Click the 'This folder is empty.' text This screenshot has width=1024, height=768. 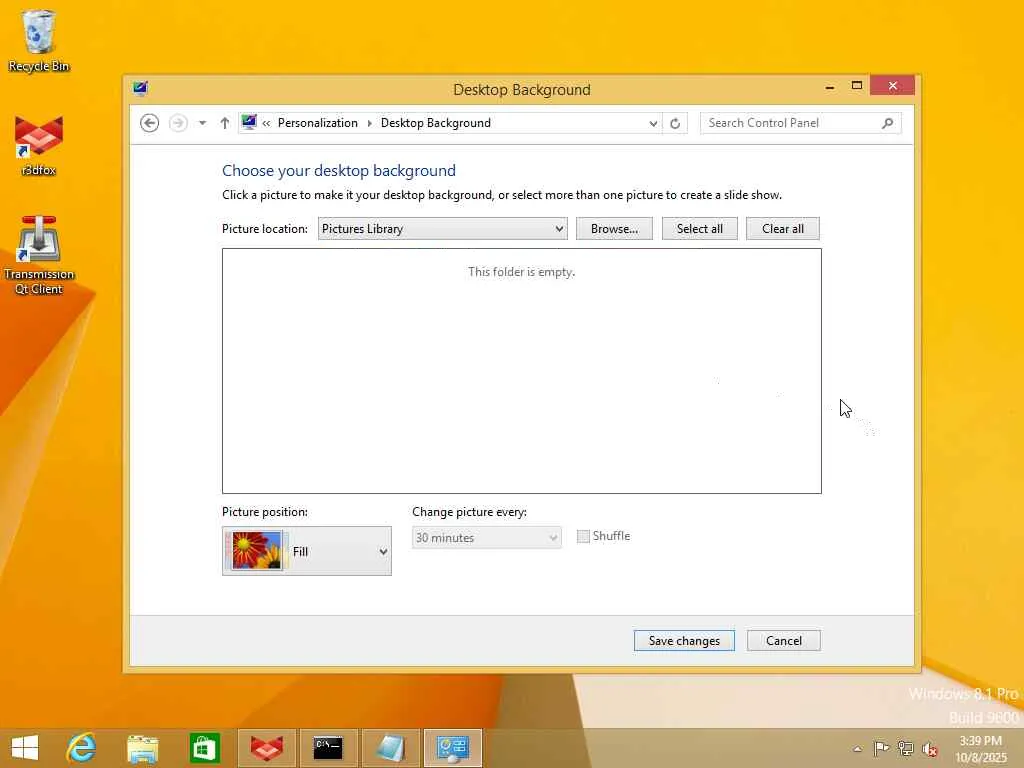(521, 272)
